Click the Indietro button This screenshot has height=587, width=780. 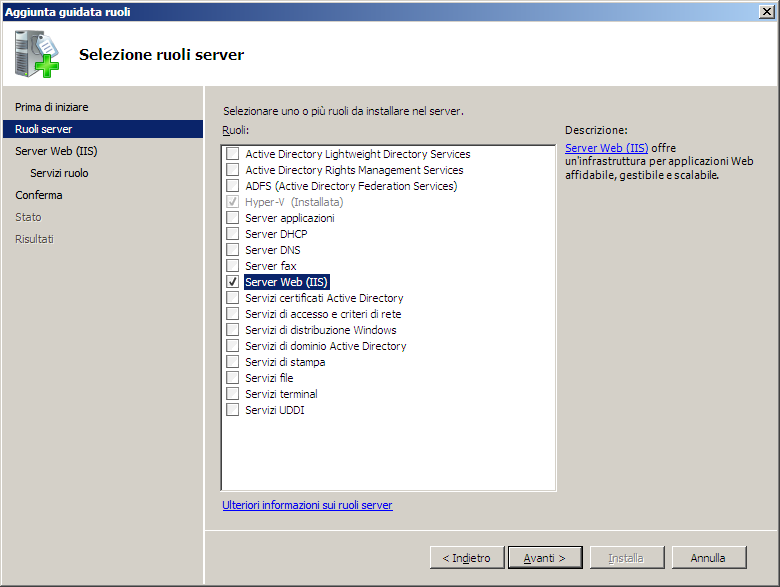pos(467,558)
